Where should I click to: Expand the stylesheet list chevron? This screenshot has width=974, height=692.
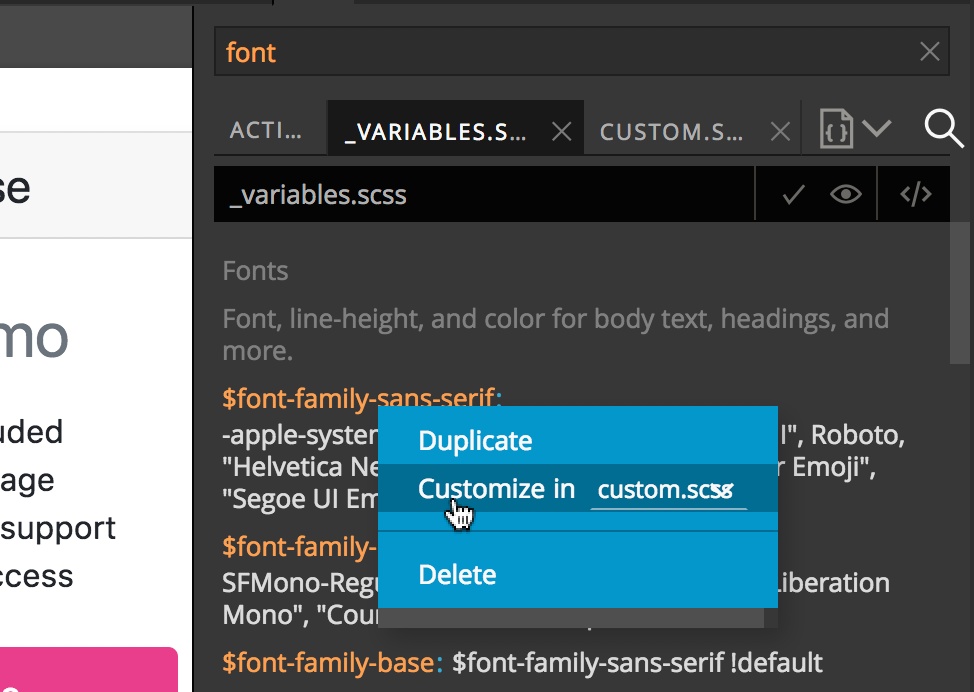coord(876,129)
